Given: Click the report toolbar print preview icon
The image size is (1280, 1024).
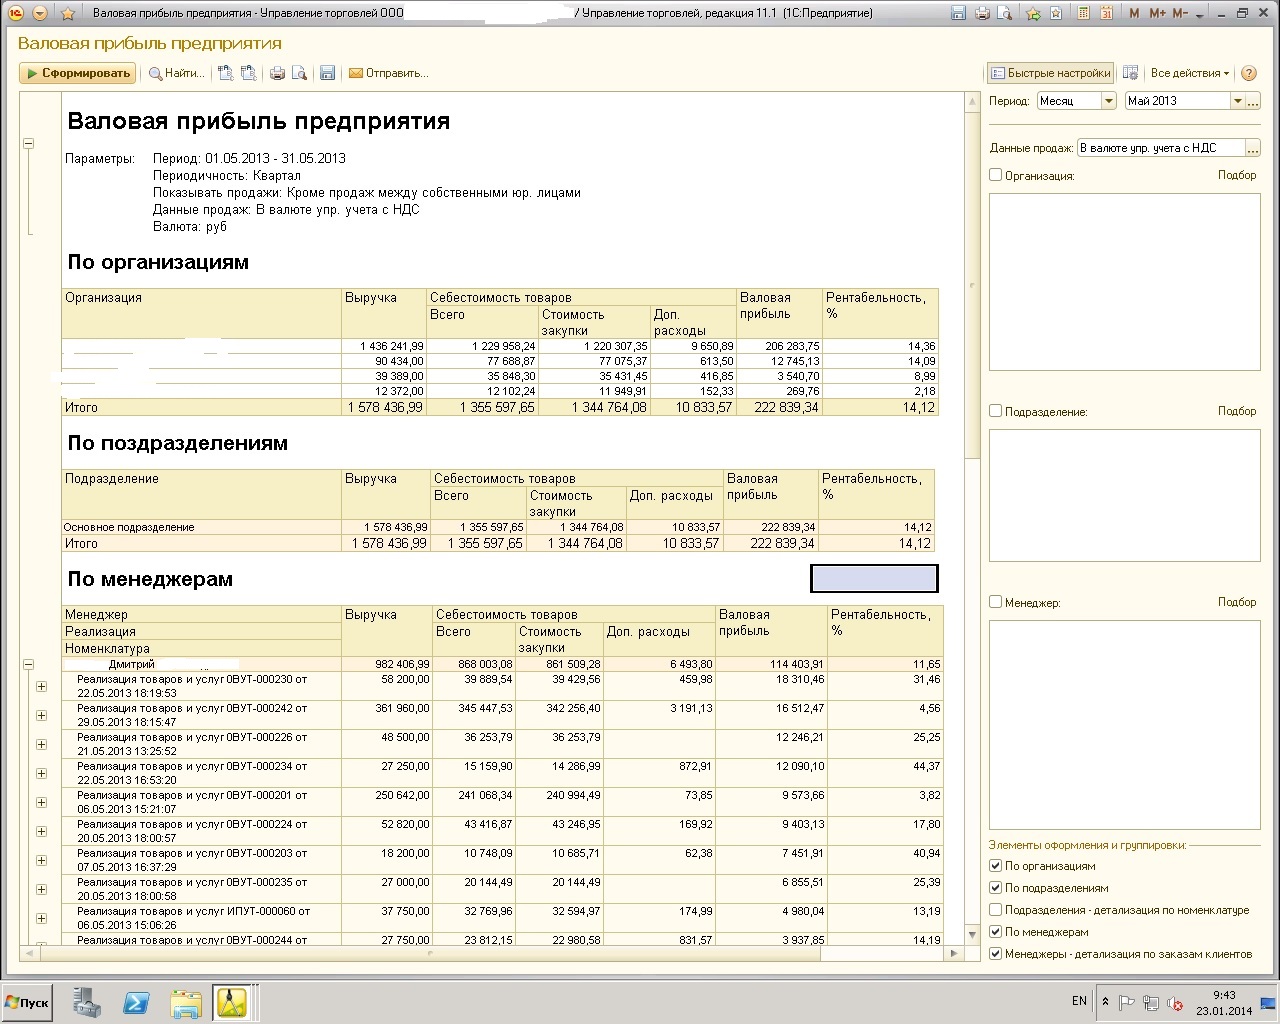Looking at the screenshot, I should point(298,73).
